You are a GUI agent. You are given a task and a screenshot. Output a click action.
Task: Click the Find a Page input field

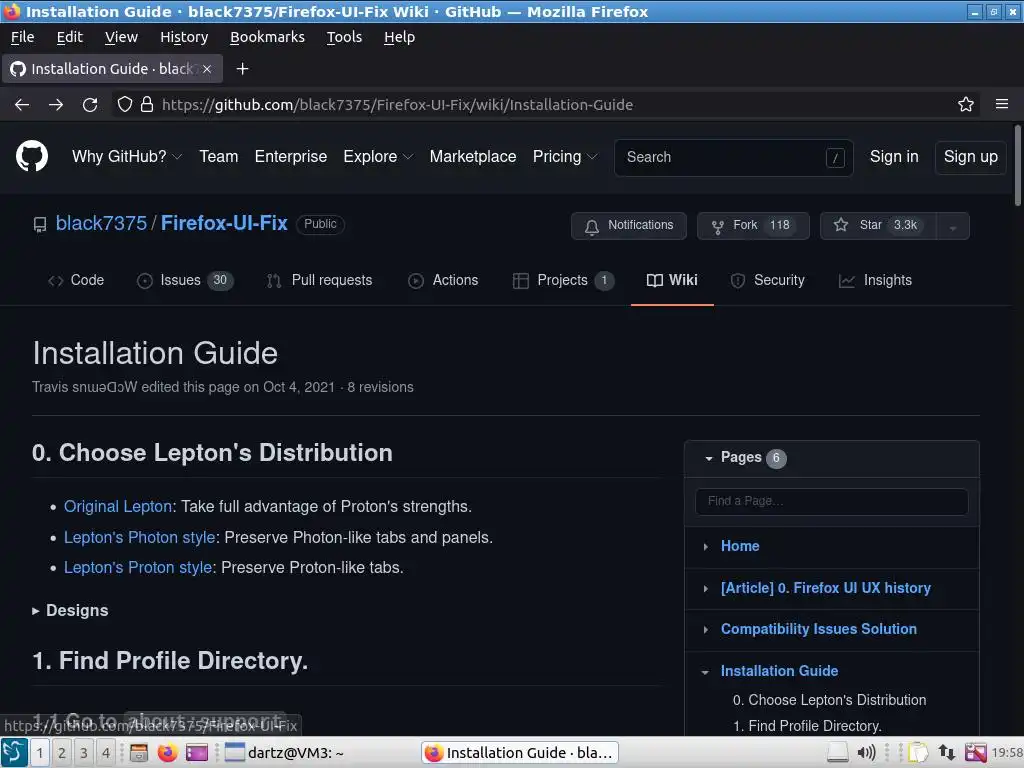point(831,502)
